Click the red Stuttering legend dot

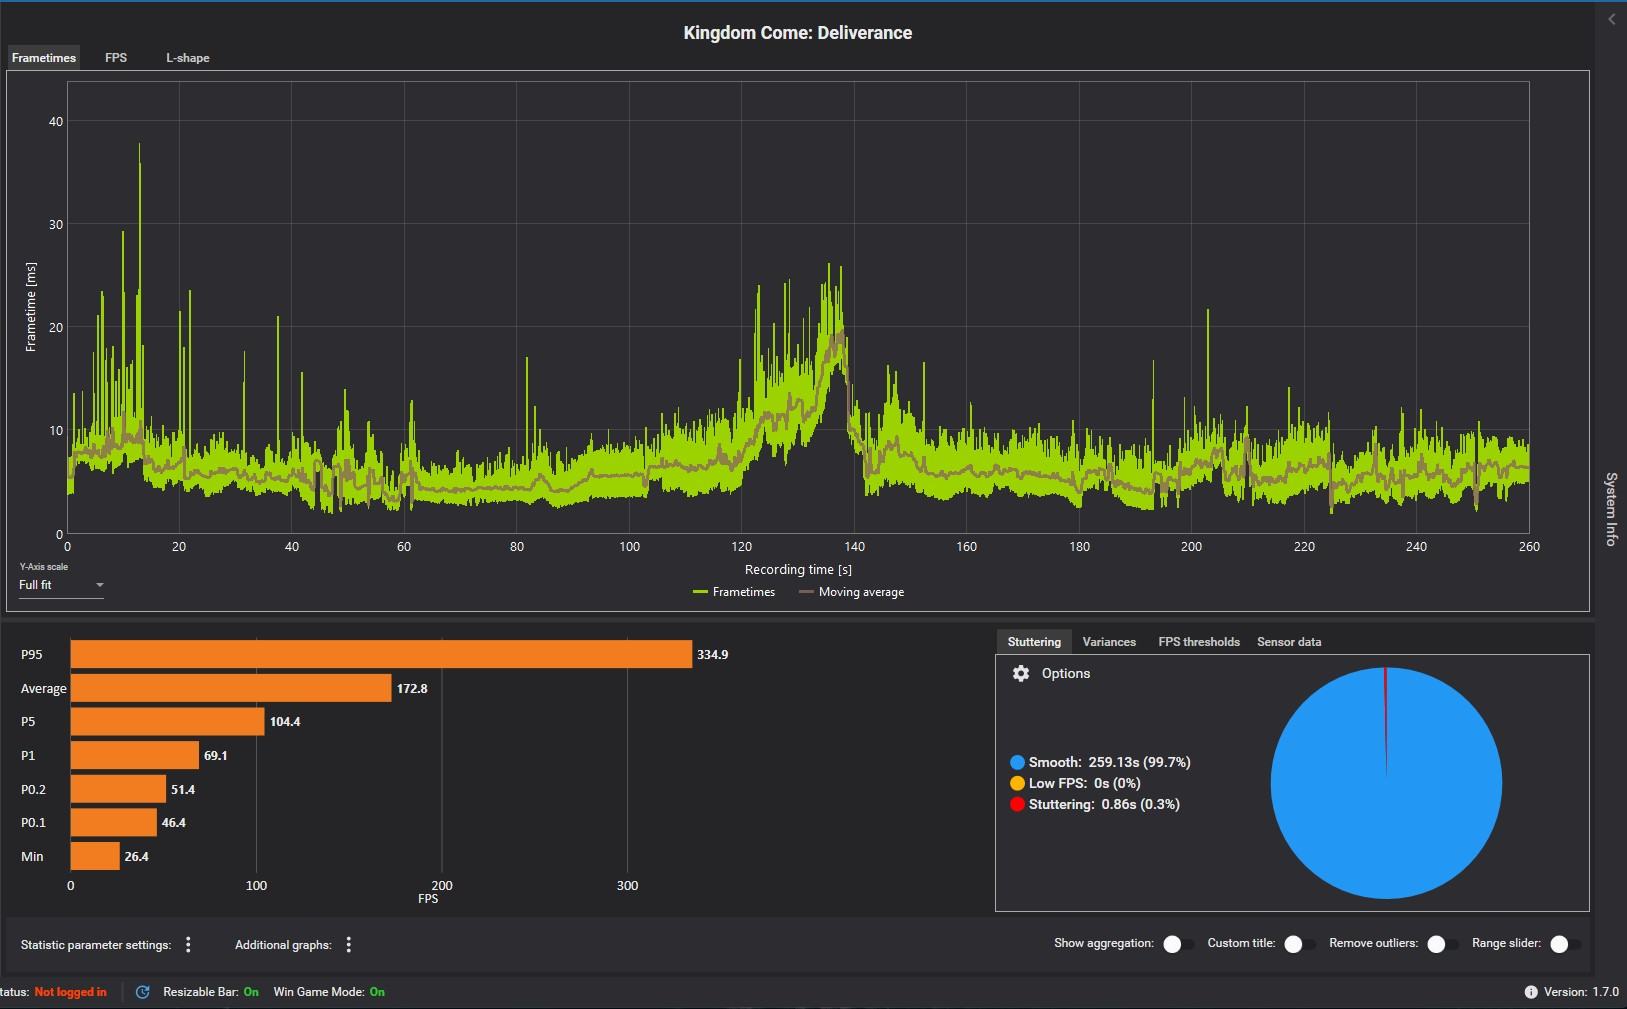(x=1017, y=804)
